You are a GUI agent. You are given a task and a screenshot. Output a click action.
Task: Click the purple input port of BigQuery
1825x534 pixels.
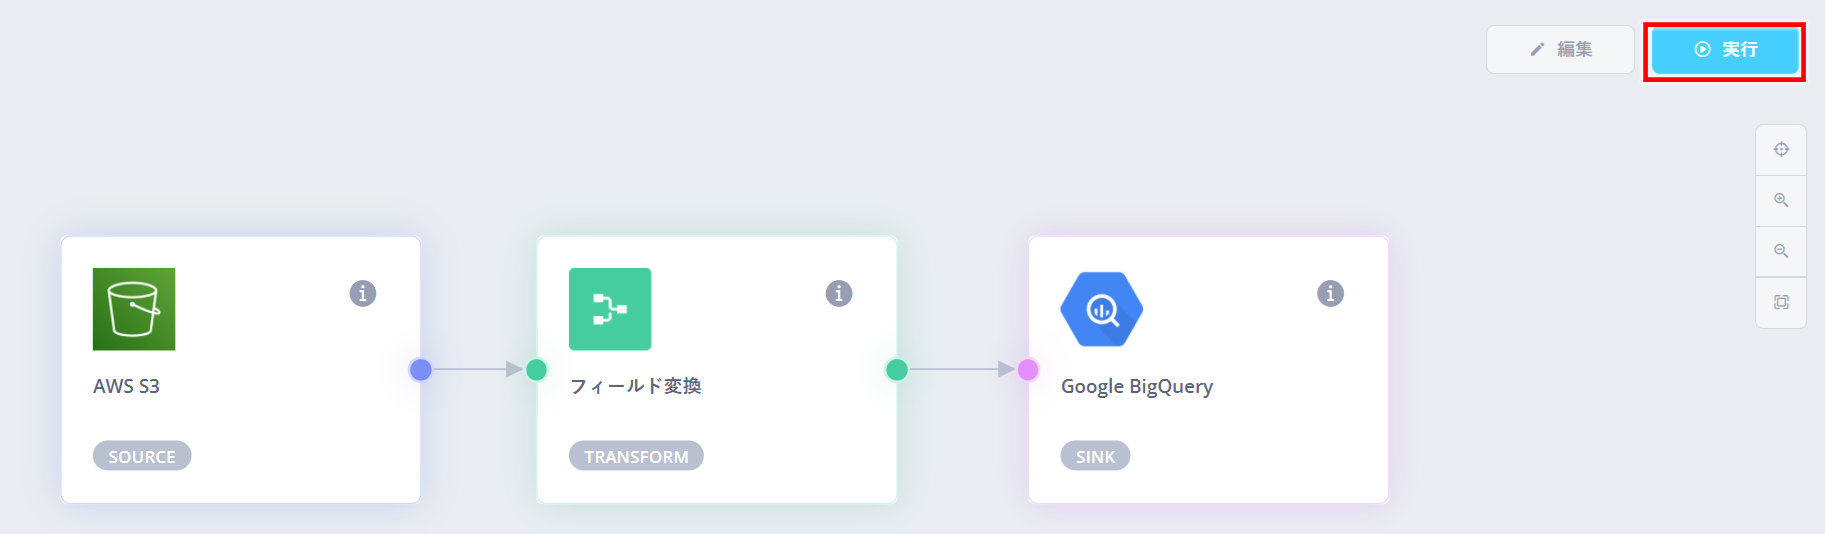[x=1028, y=370]
